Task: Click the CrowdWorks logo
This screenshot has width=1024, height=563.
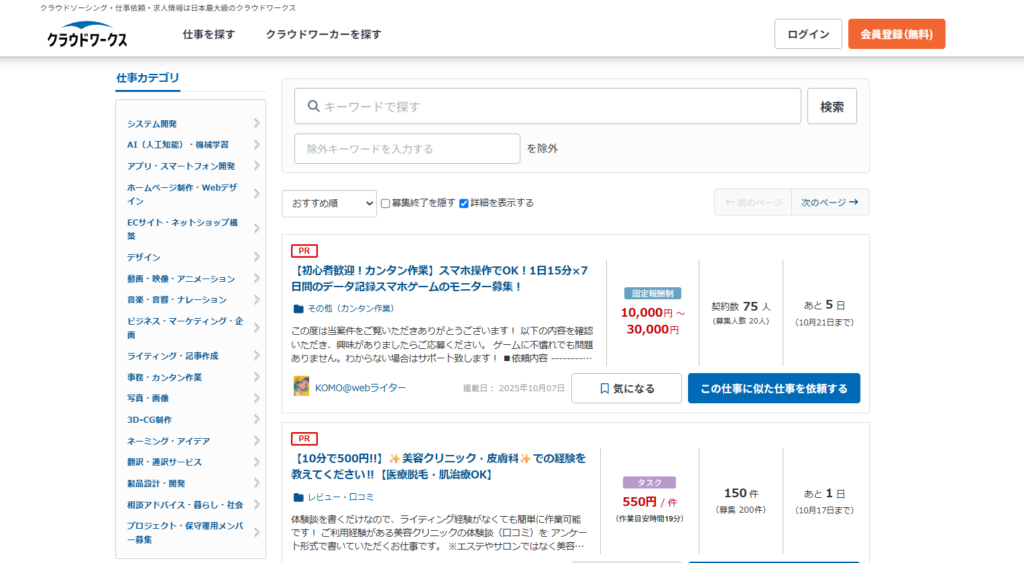Action: pyautogui.click(x=86, y=36)
